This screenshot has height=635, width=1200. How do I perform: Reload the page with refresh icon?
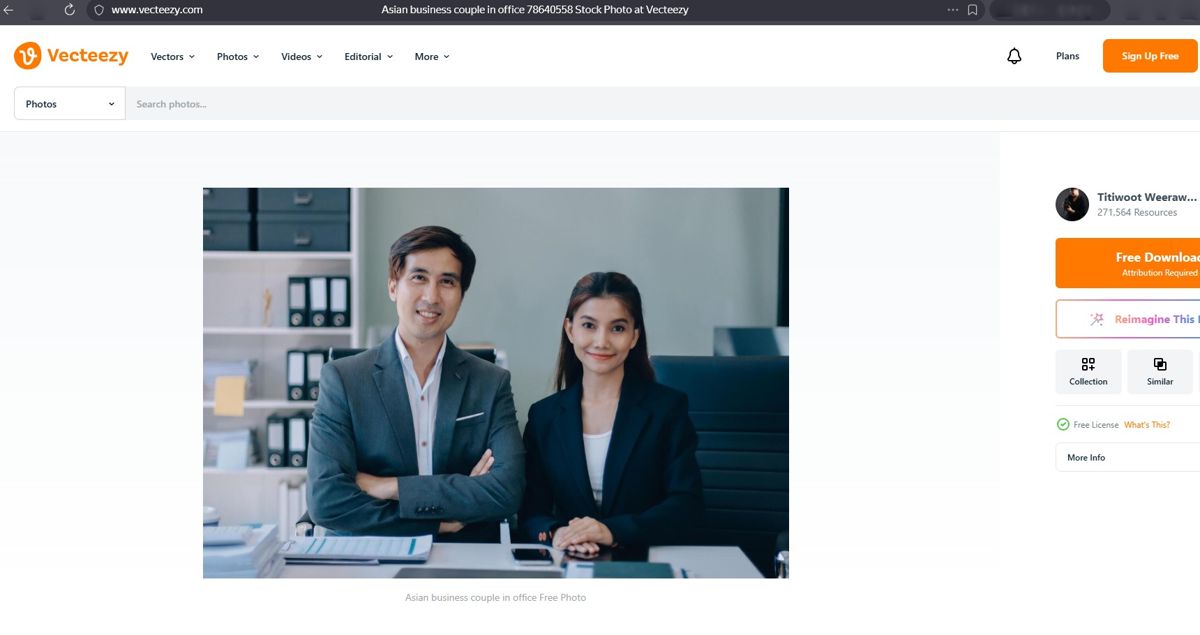pos(70,9)
